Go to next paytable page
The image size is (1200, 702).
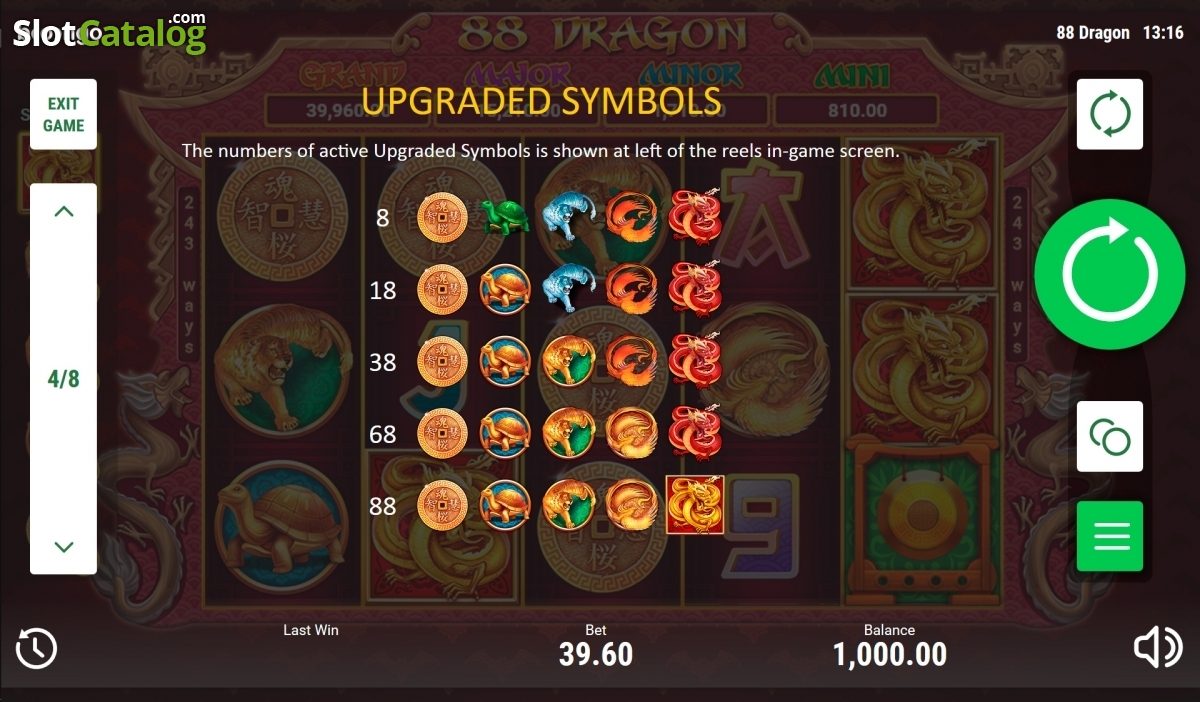[x=63, y=547]
